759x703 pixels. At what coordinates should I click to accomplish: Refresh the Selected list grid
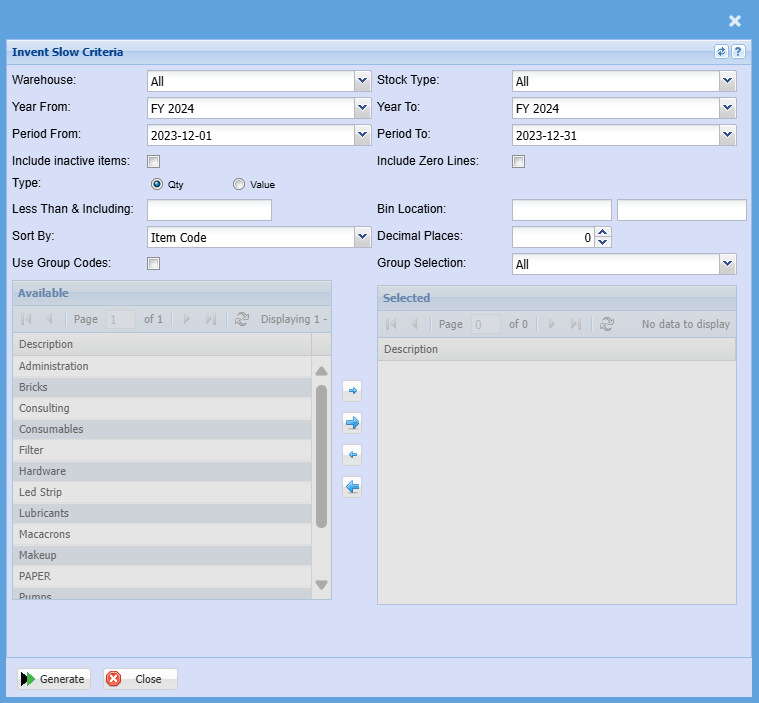(x=606, y=324)
